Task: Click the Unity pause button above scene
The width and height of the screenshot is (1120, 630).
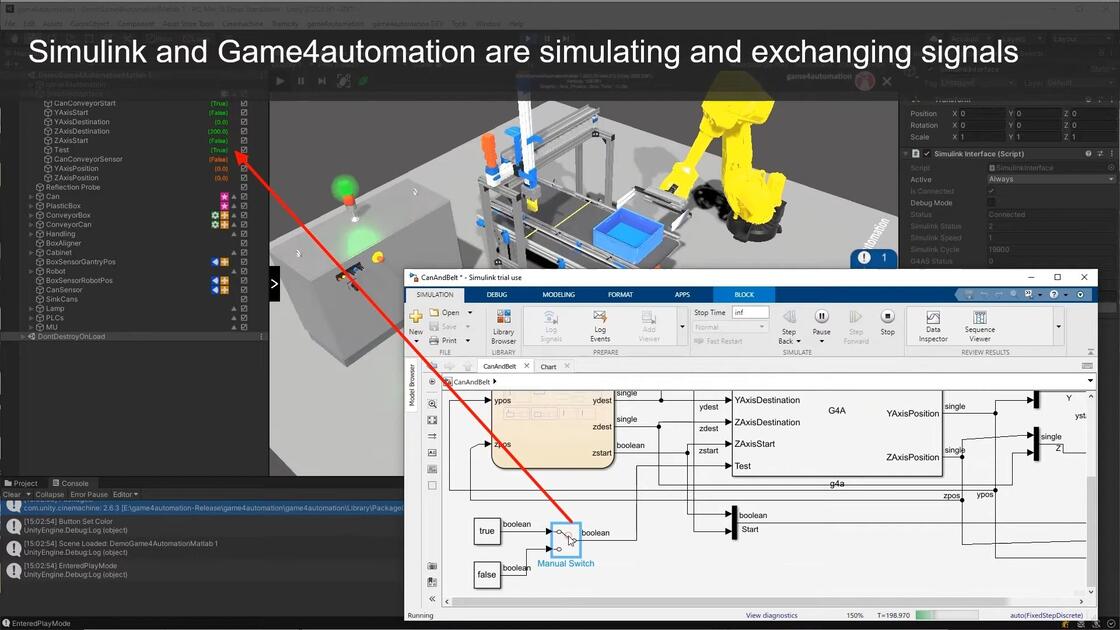Action: coord(301,81)
